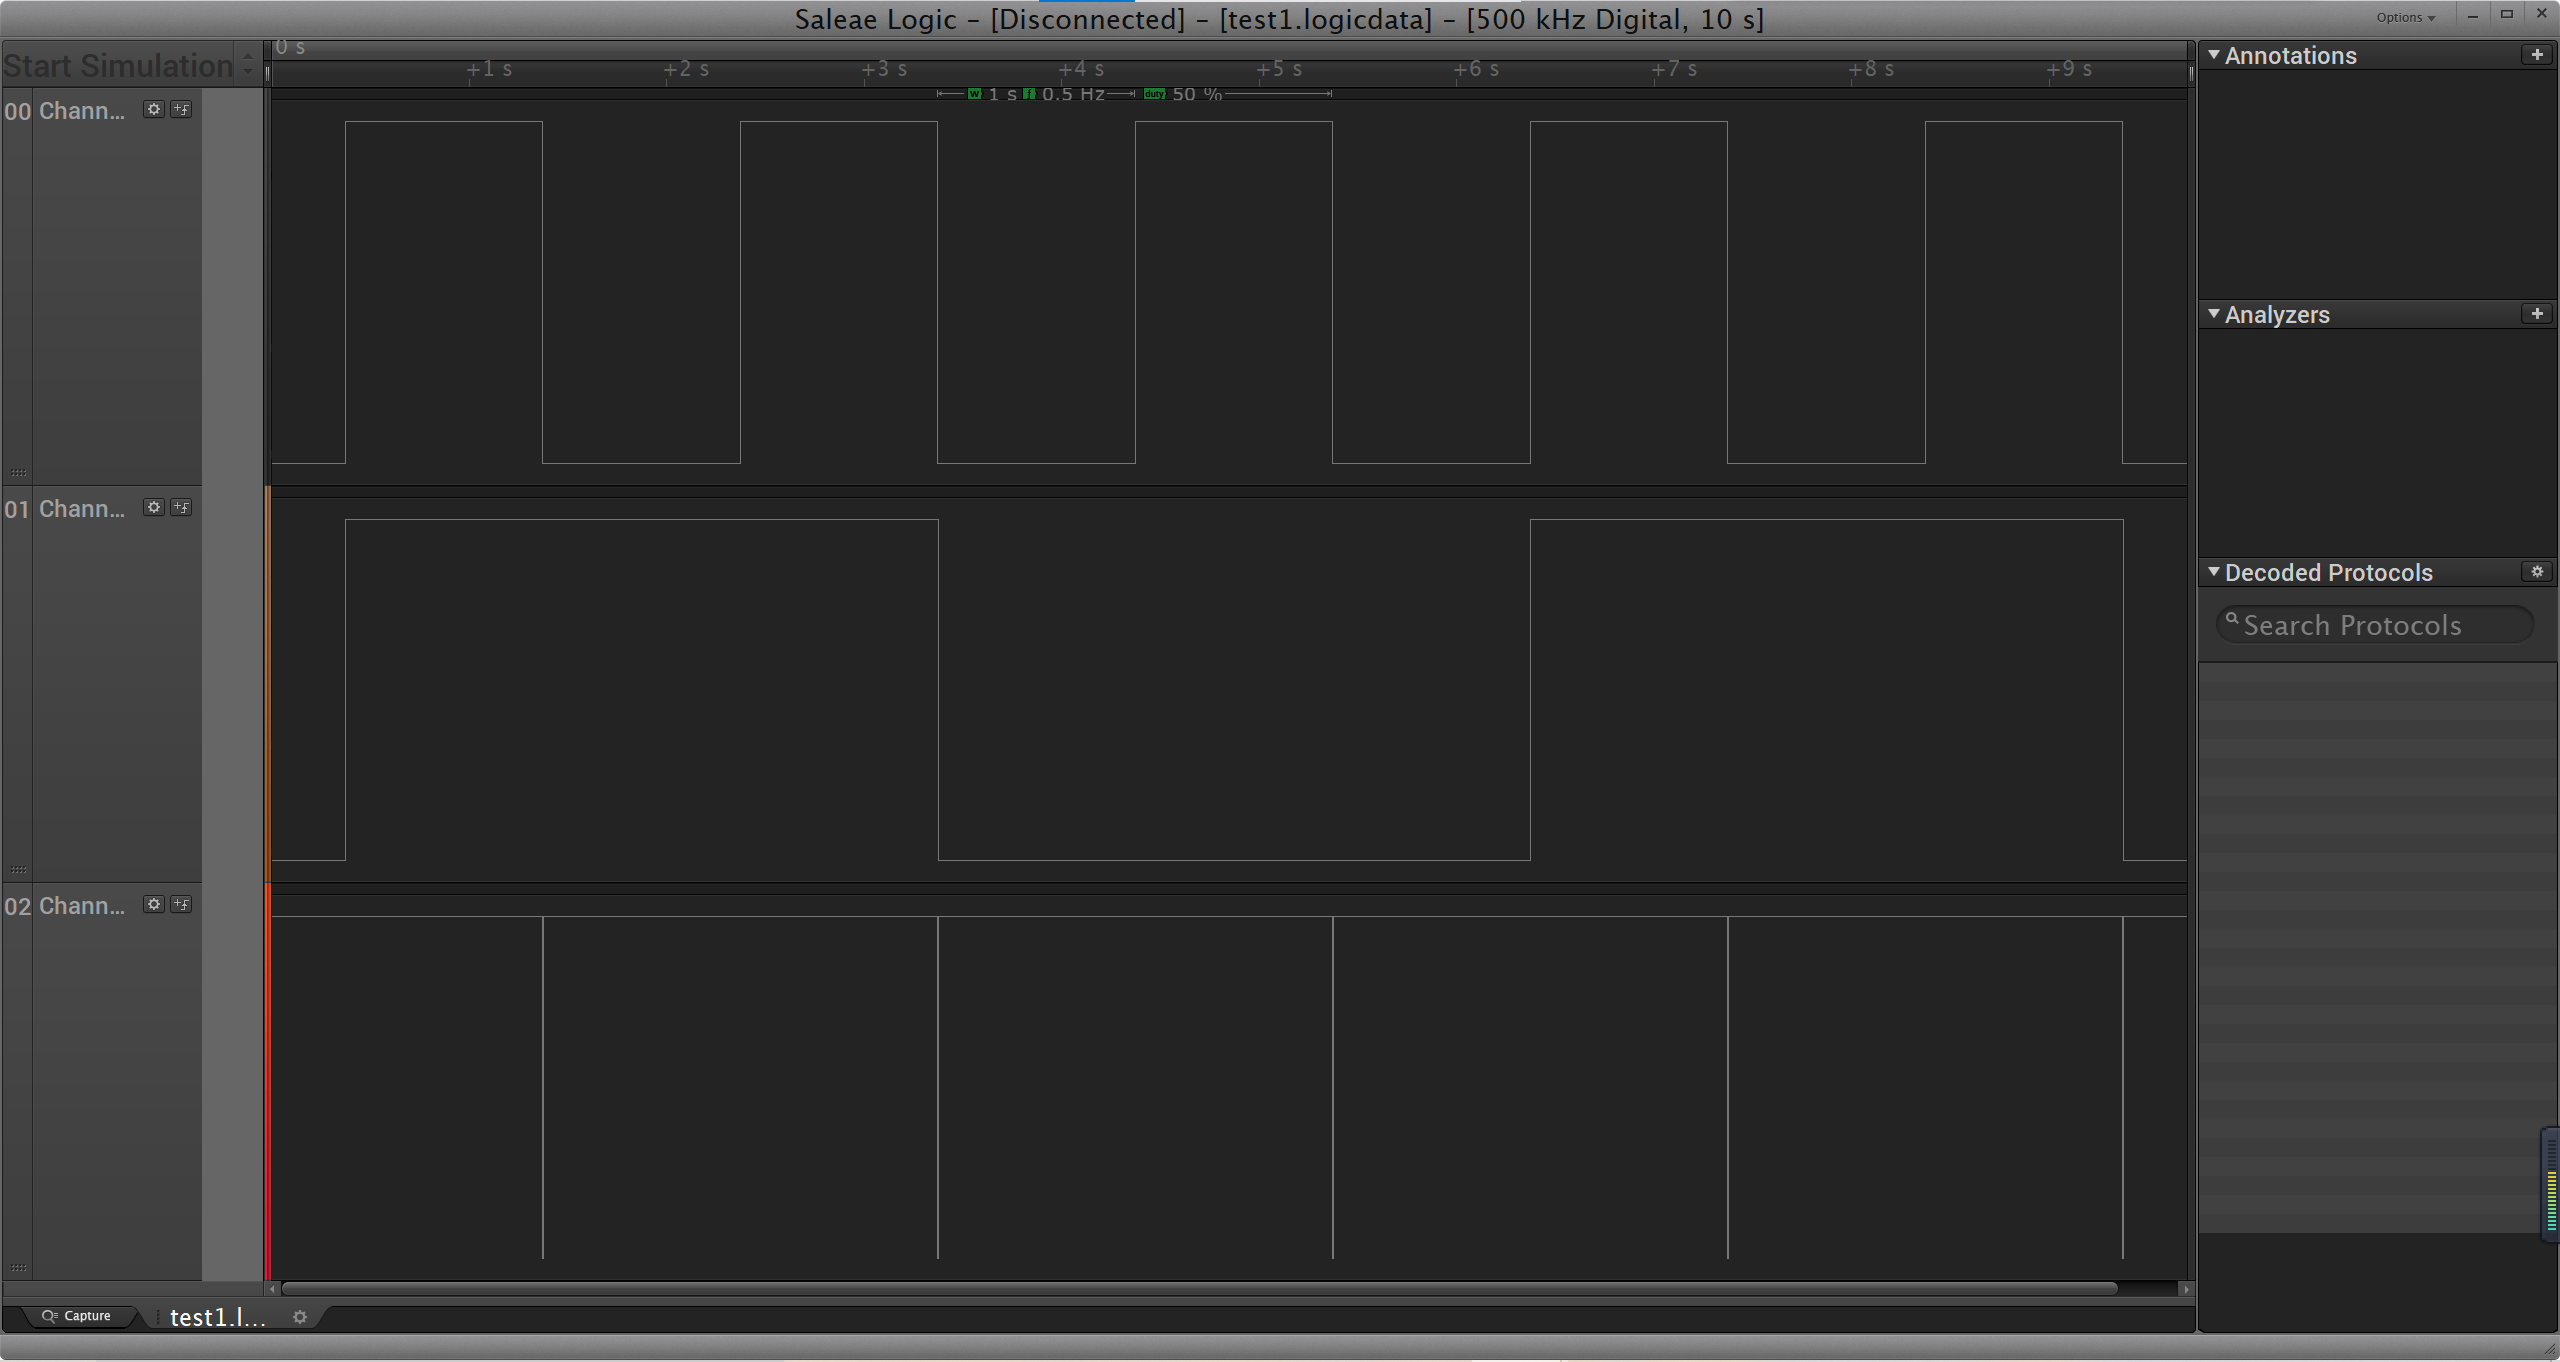
Task: Minimize the Saleae Logic window
Action: point(2473,15)
